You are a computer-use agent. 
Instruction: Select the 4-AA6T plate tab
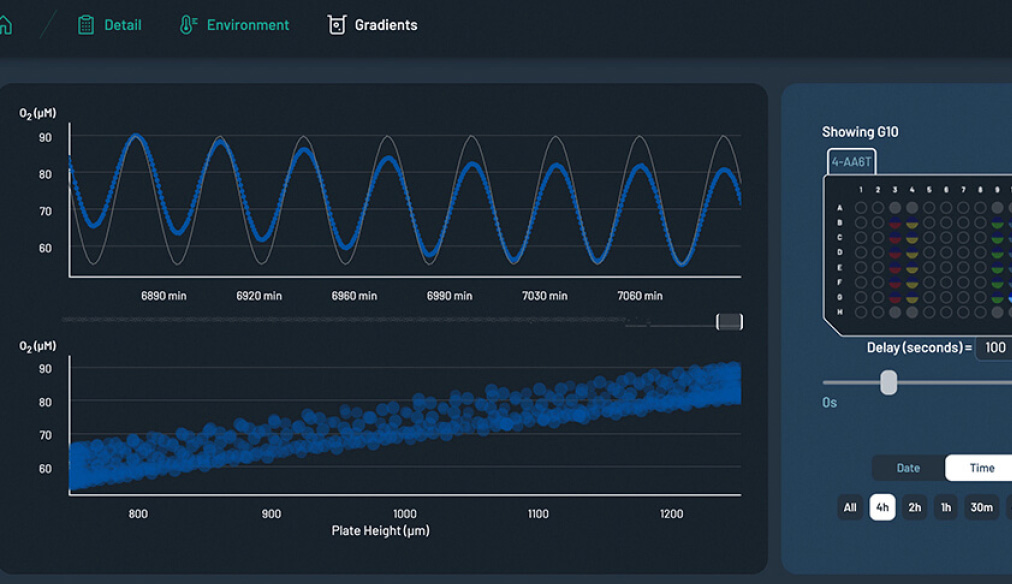click(x=851, y=161)
